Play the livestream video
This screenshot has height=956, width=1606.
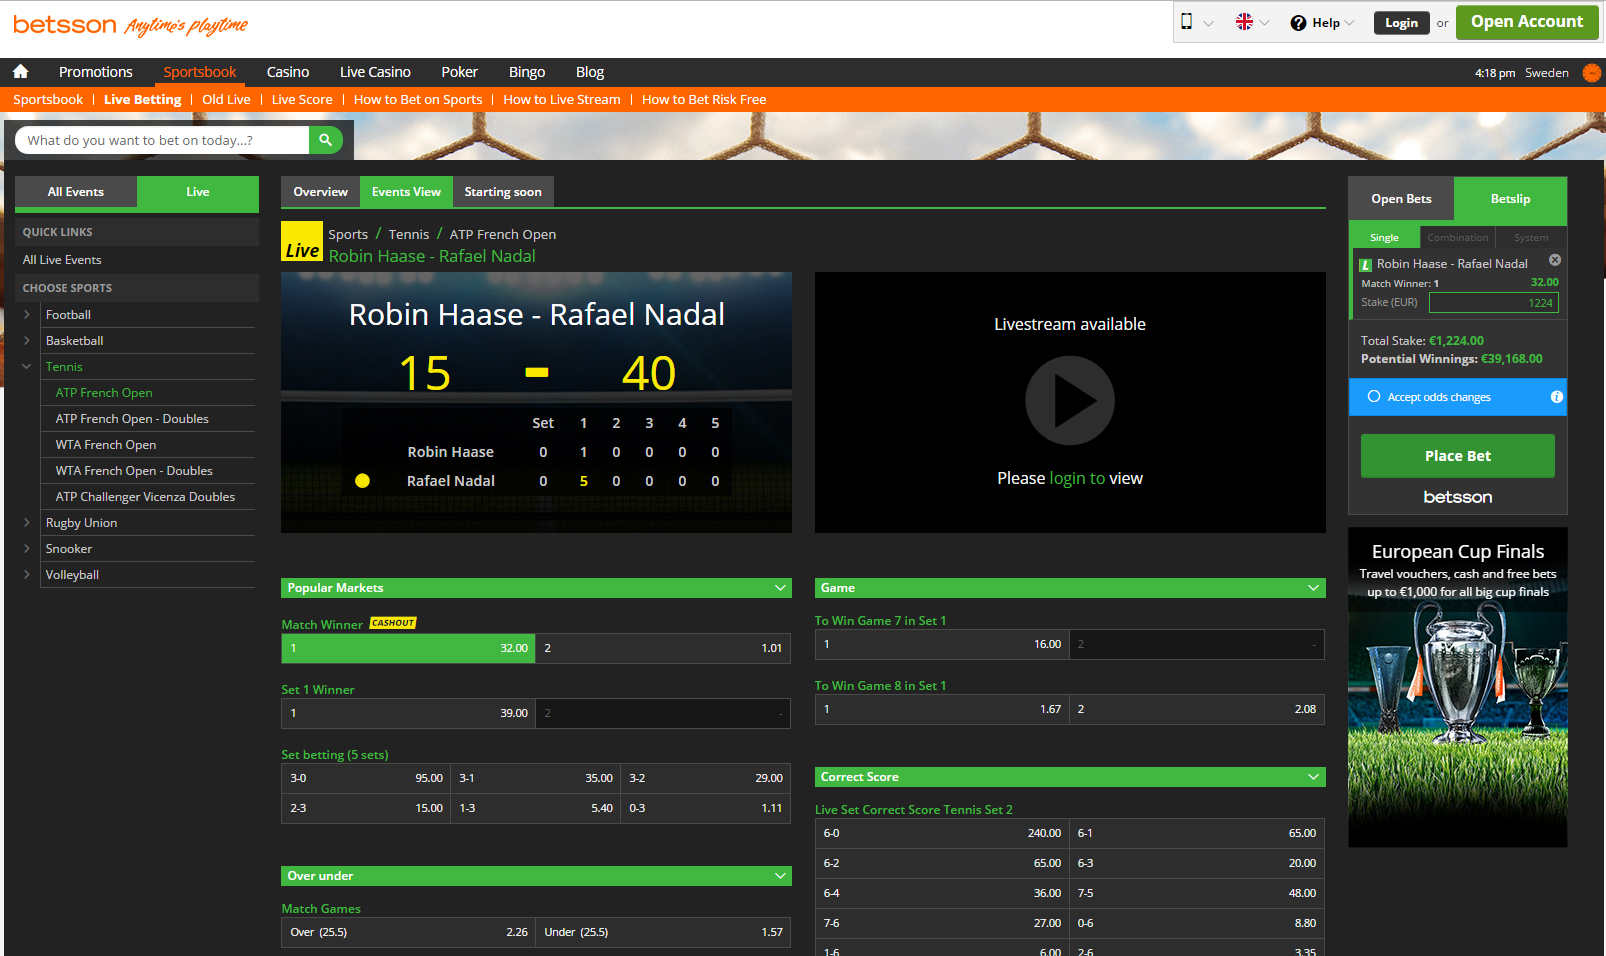coord(1069,400)
